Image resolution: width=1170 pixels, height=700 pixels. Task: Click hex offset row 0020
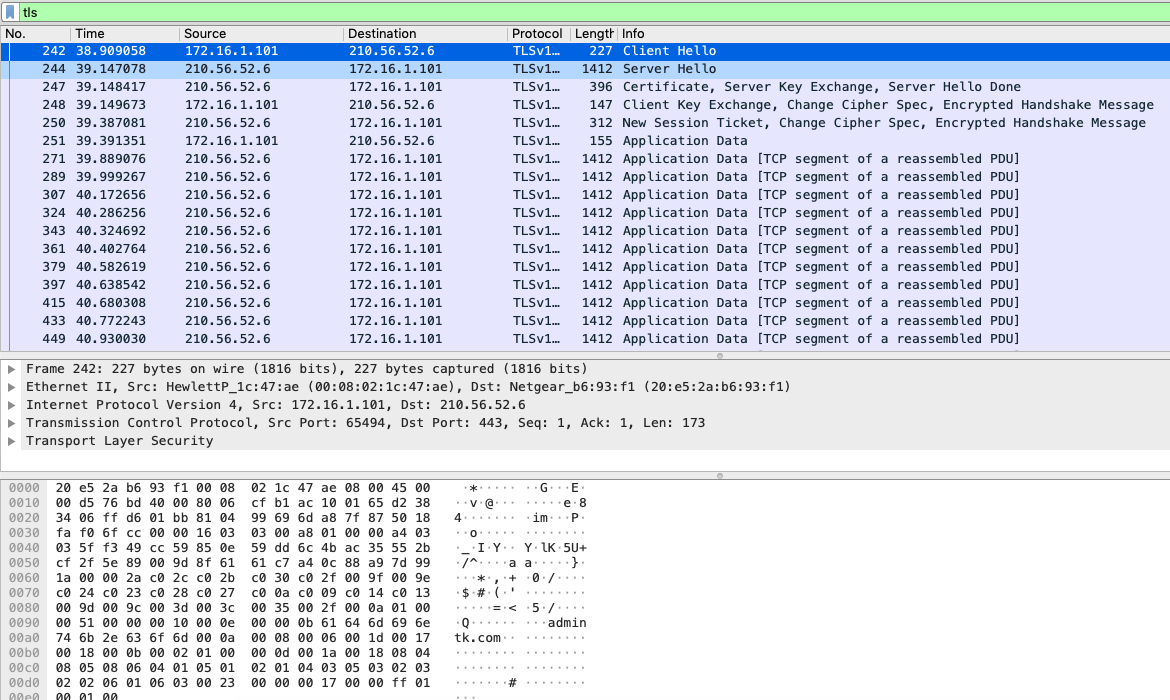pyautogui.click(x=24, y=518)
